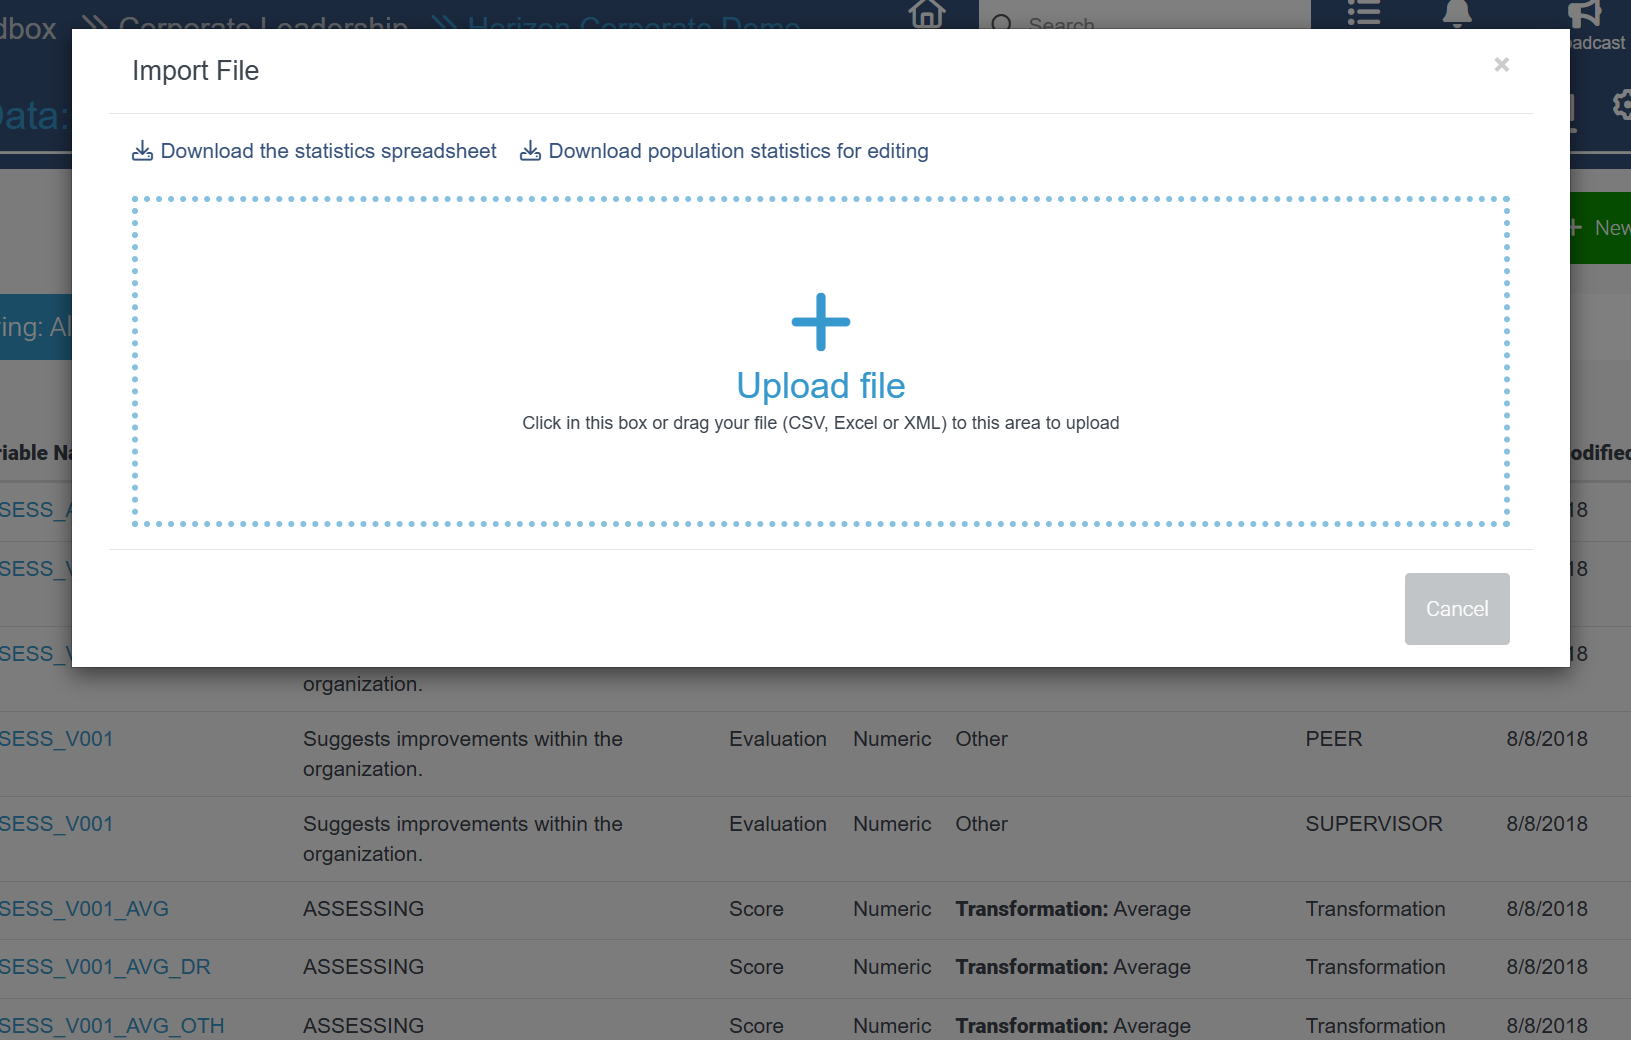Close the Import File dialog with X
The image size is (1631, 1040).
[x=1501, y=65]
